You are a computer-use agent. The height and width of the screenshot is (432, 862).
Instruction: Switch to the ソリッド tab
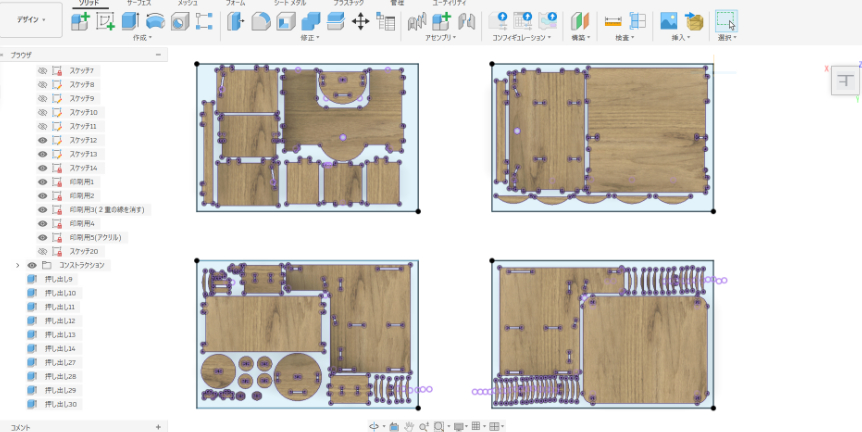[x=90, y=3]
